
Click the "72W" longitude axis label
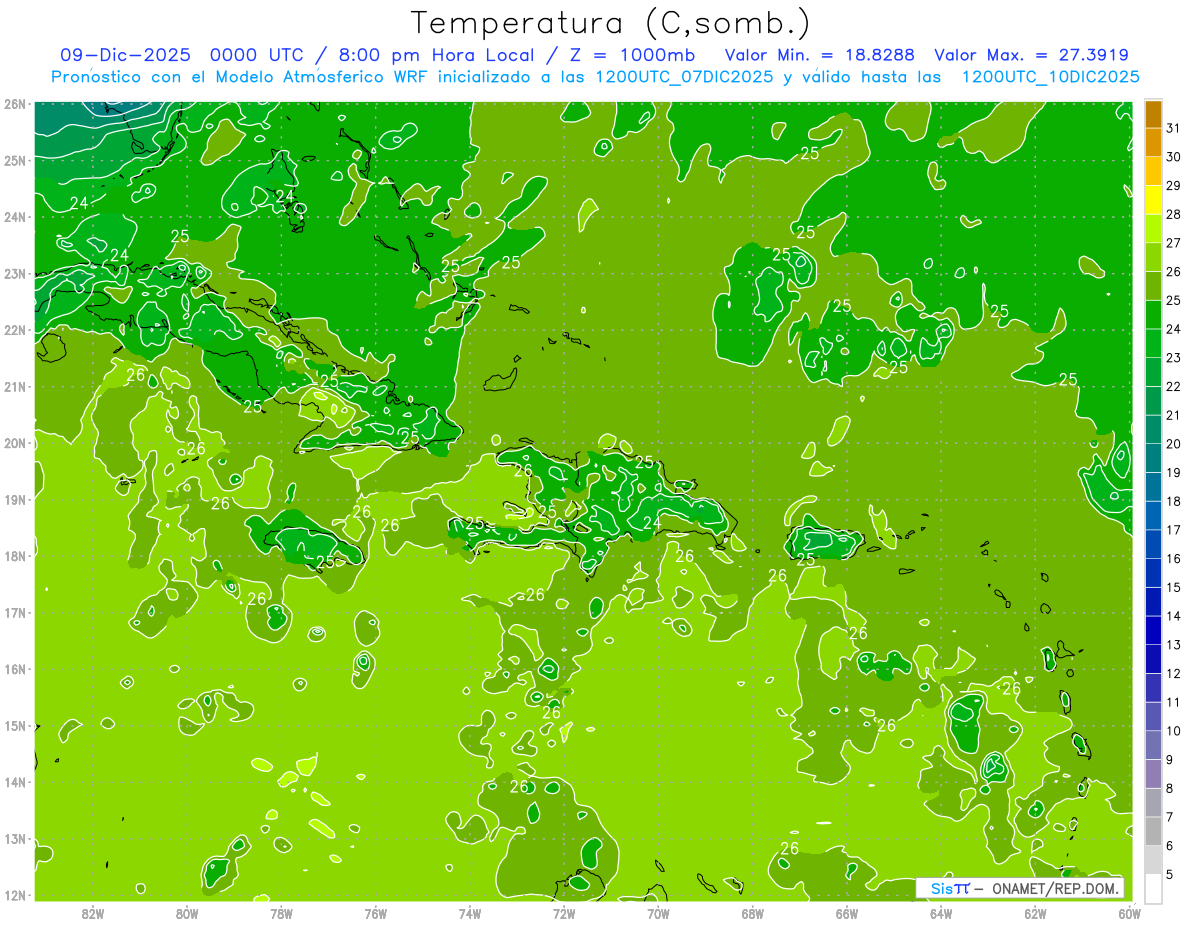(564, 913)
